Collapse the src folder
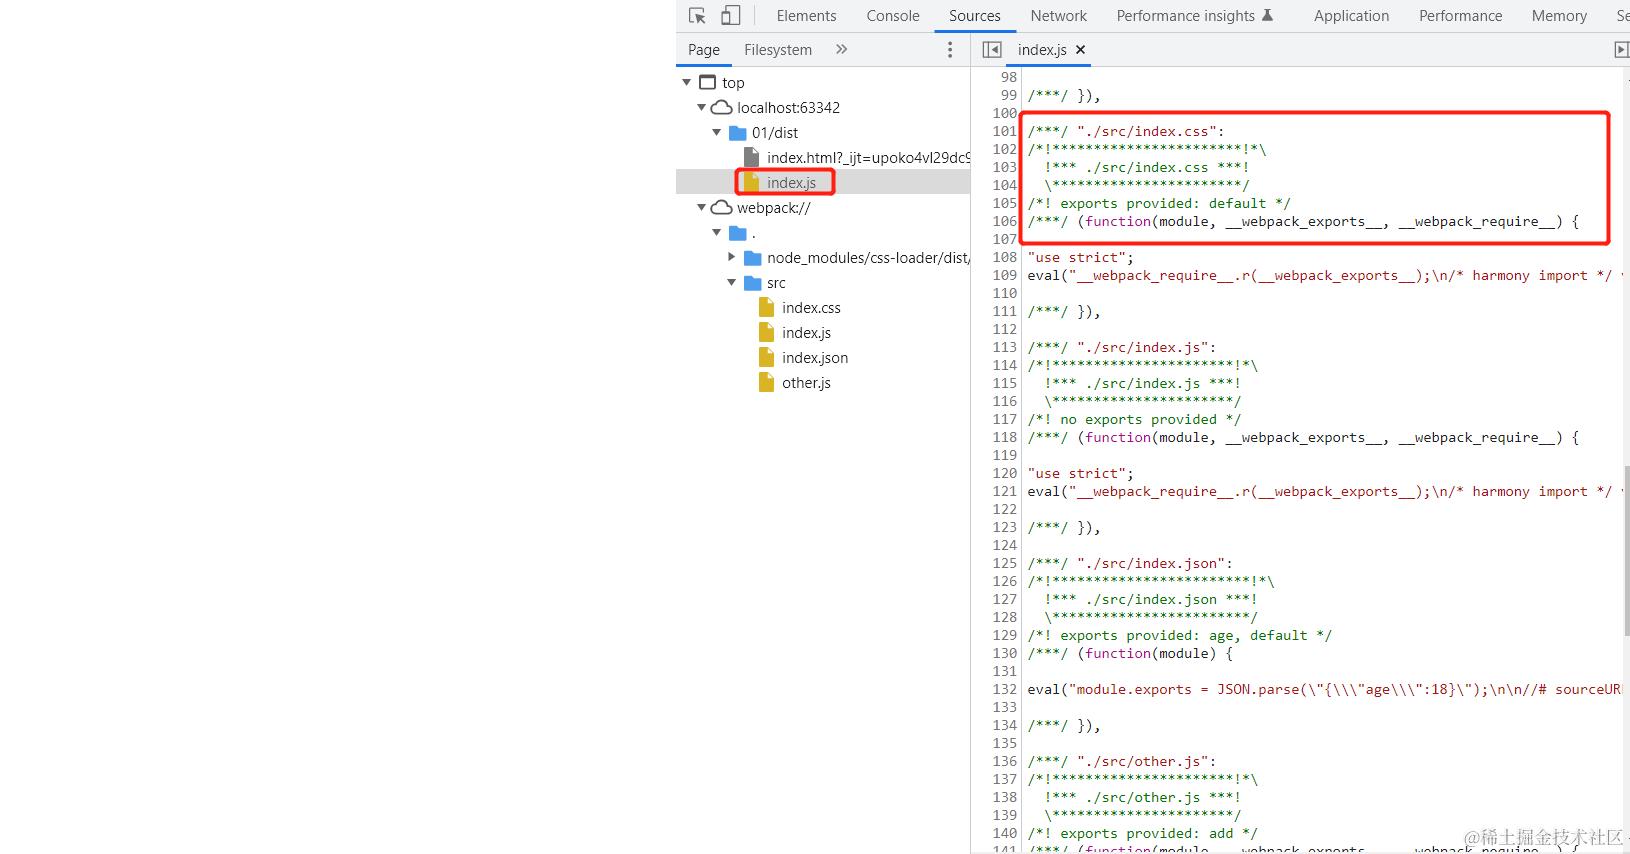The height and width of the screenshot is (854, 1630). click(x=732, y=282)
